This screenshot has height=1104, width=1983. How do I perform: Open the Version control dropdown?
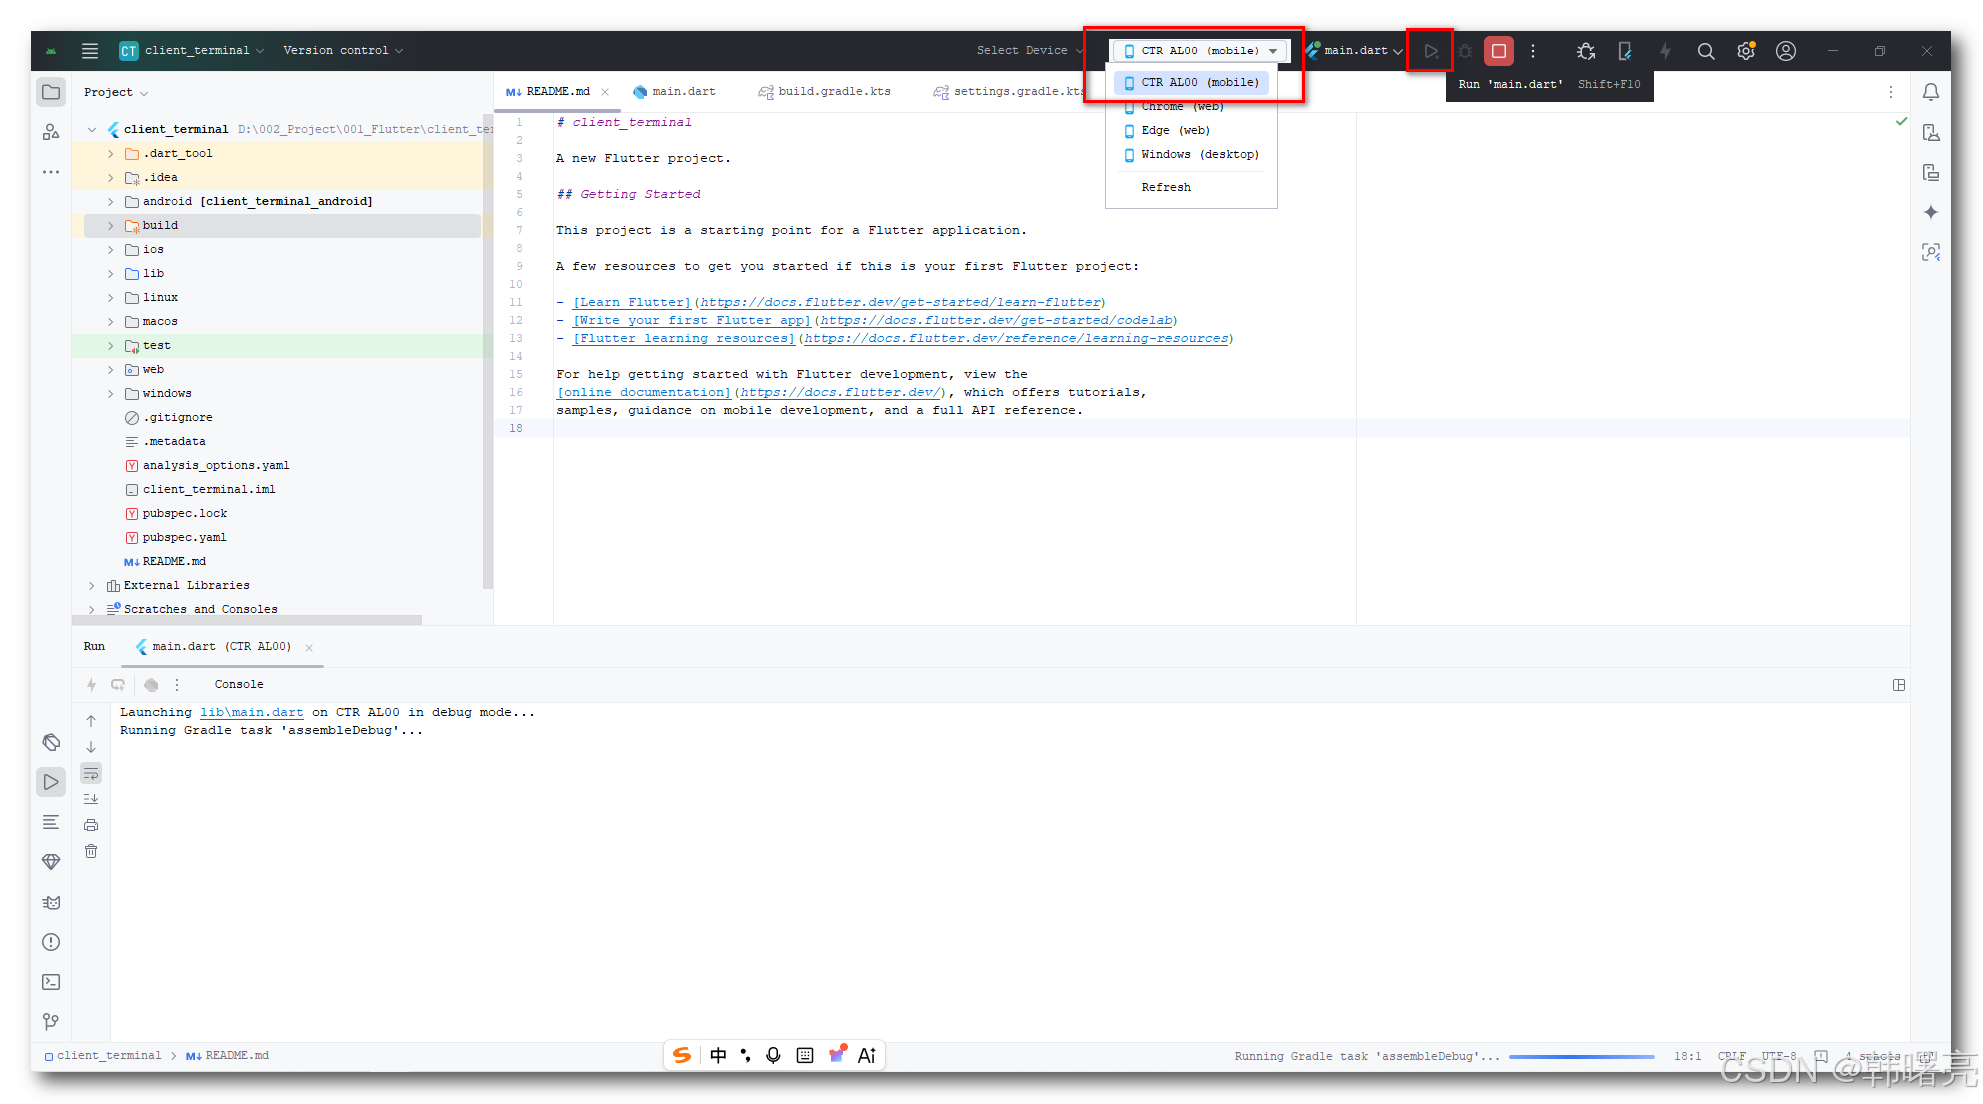343,51
